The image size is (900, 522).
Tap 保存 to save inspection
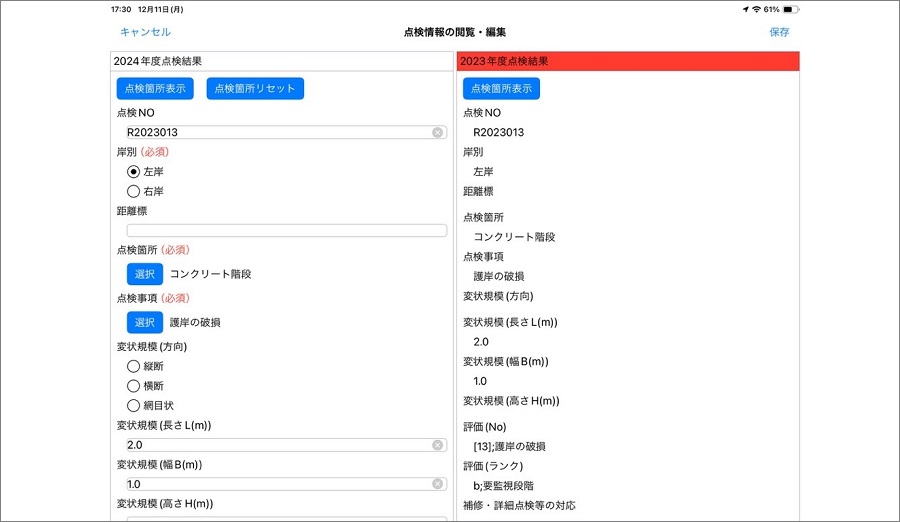tap(779, 32)
